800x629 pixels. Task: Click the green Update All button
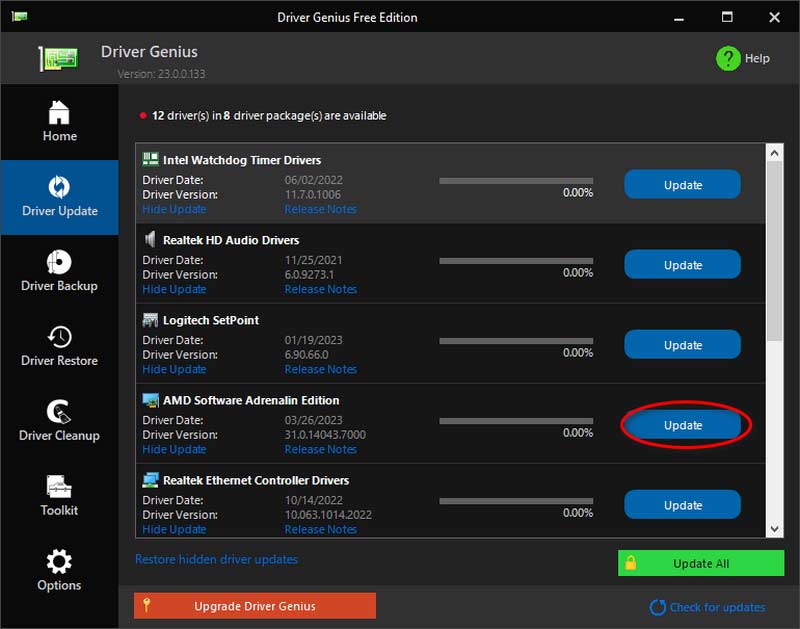[x=701, y=563]
